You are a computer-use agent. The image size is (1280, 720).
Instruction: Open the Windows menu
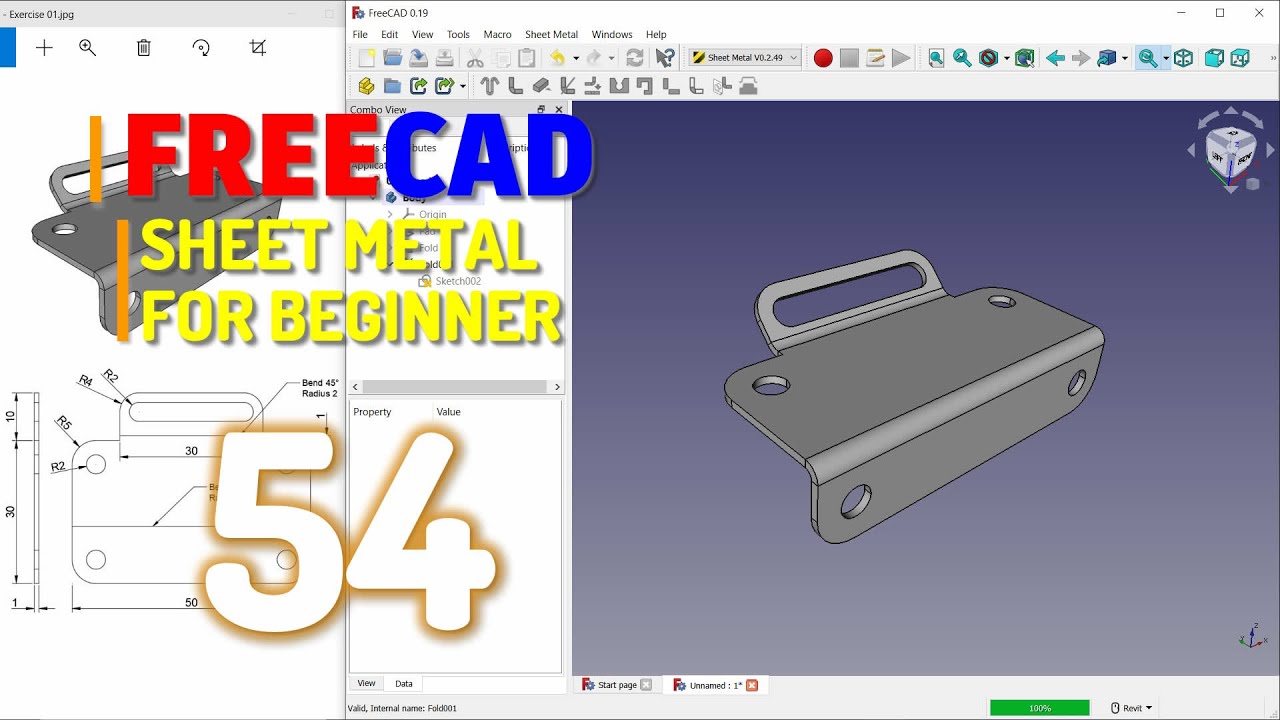(612, 34)
